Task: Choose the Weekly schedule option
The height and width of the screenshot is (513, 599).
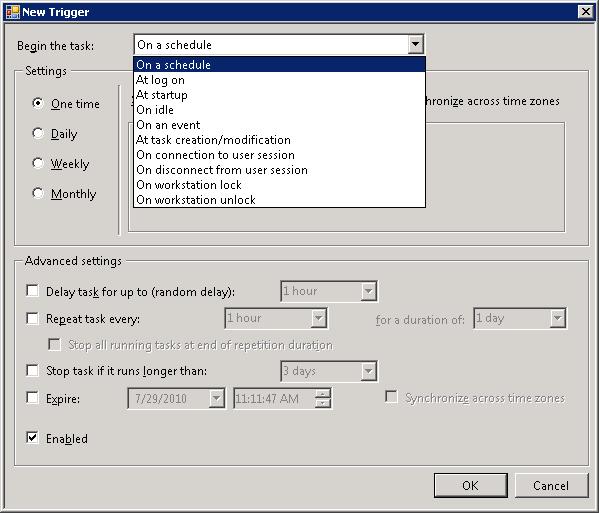Action: pos(38,163)
